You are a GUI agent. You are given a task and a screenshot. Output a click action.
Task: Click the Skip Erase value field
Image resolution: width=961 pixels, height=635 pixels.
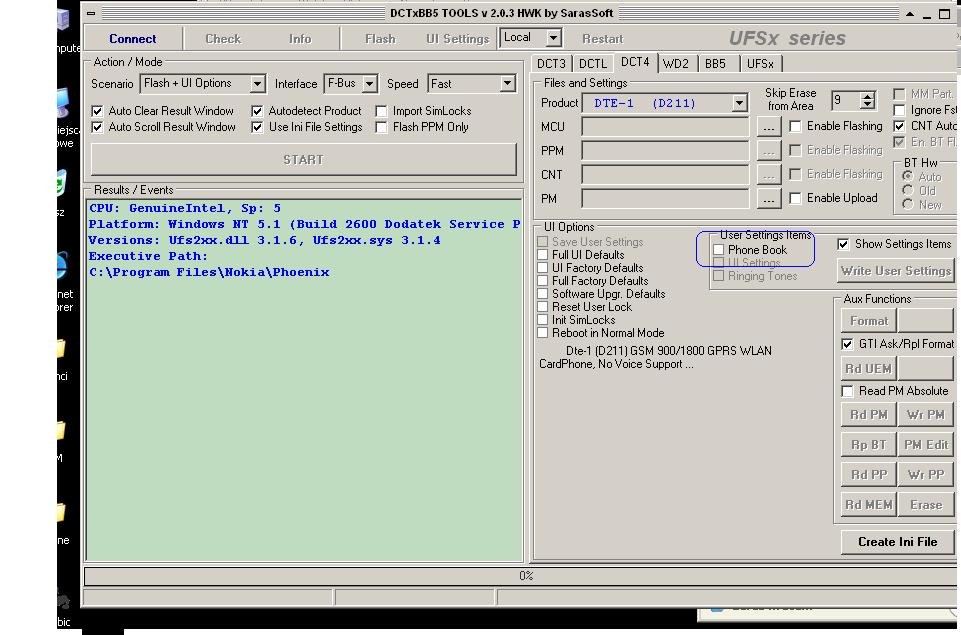(x=846, y=100)
